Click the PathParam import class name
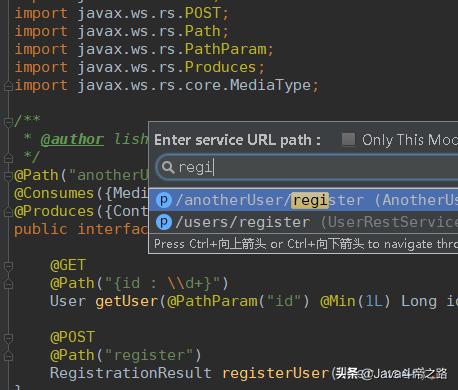This screenshot has height=390, width=458. [225, 49]
